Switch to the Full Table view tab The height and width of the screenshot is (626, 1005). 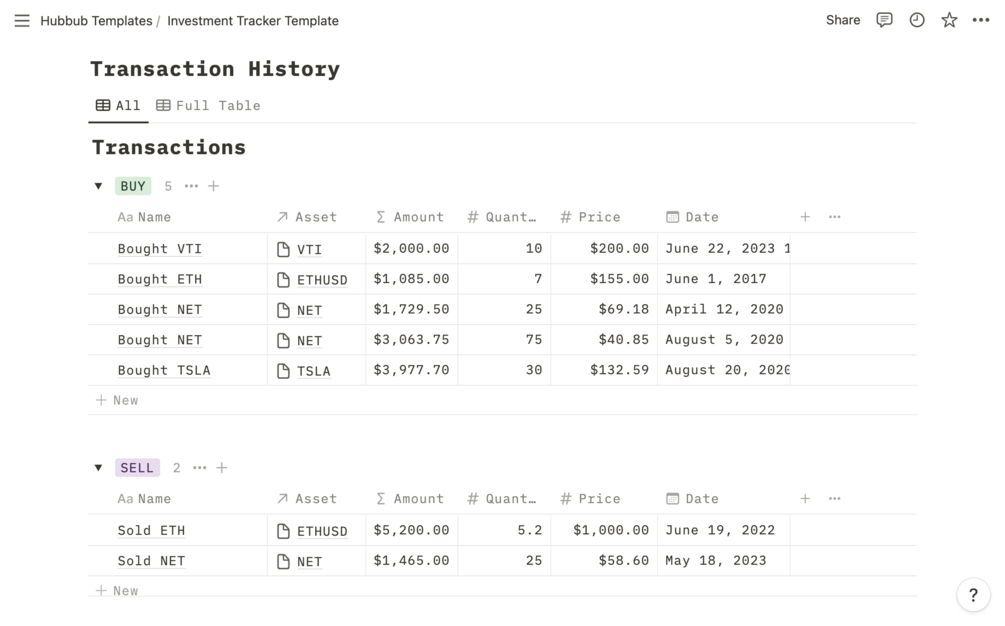(208, 105)
